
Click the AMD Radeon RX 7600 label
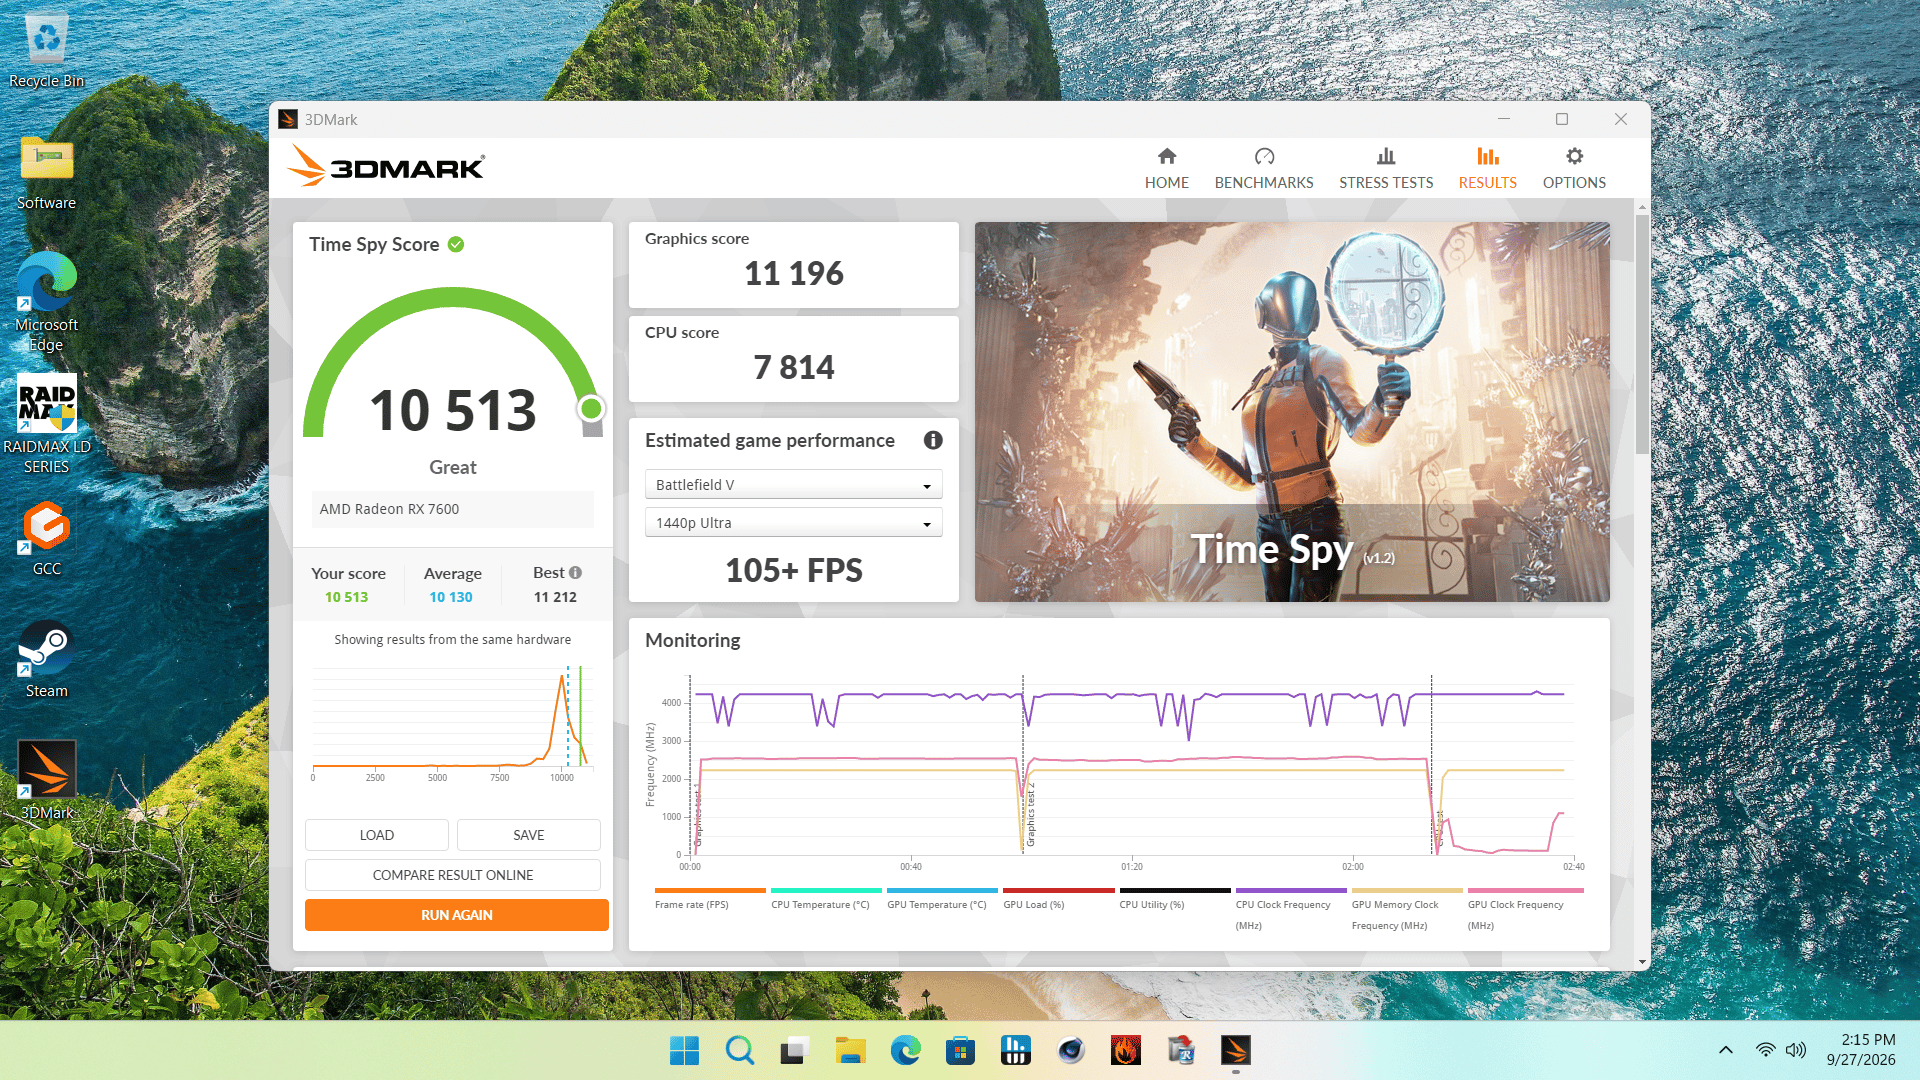pyautogui.click(x=389, y=509)
